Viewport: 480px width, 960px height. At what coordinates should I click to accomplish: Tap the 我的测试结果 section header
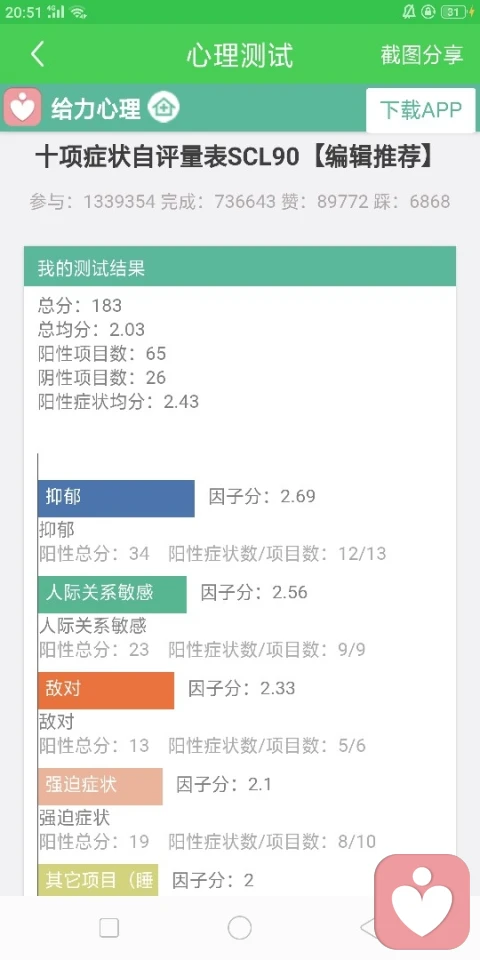pos(240,266)
